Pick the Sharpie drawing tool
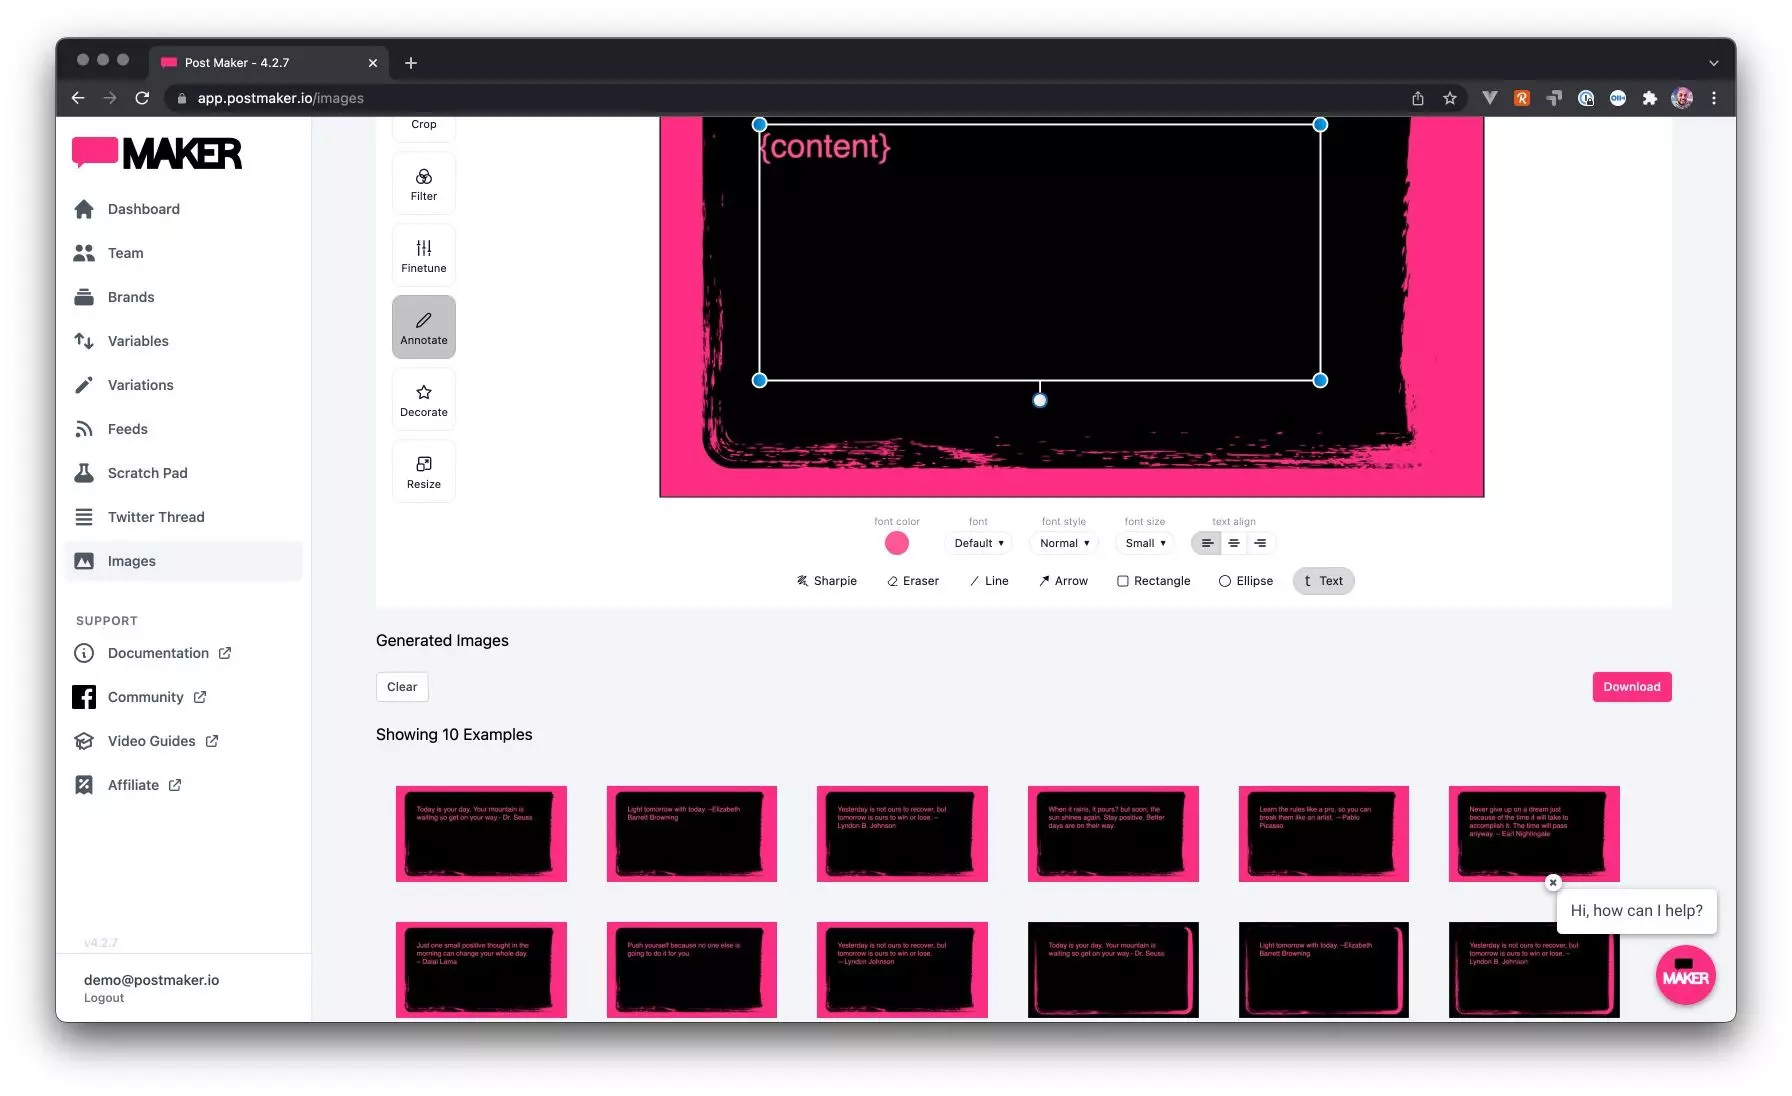 (x=827, y=581)
